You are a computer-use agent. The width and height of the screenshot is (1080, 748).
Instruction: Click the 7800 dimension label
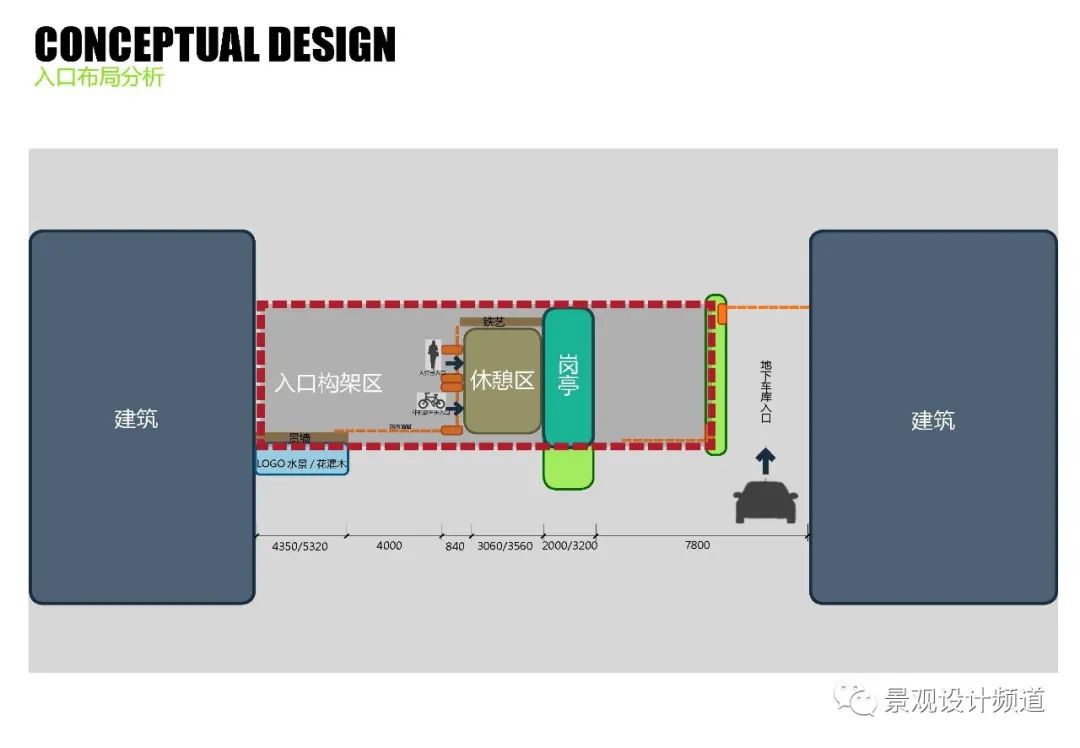[697, 545]
